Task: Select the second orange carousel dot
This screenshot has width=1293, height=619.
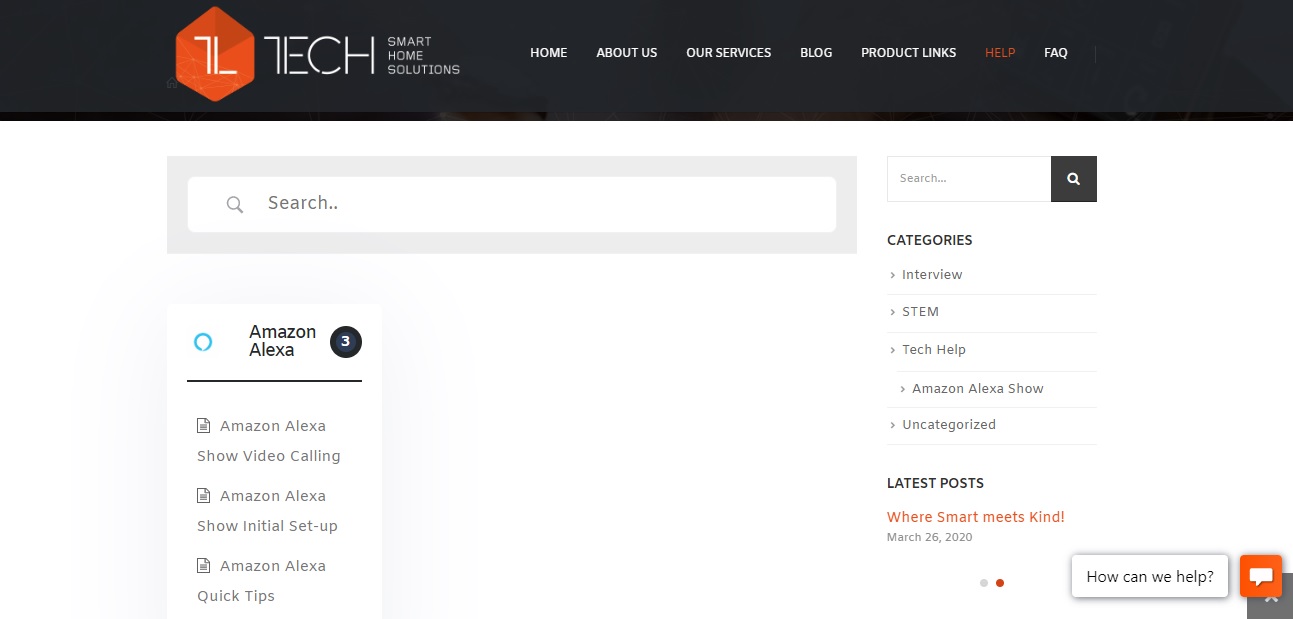Action: pyautogui.click(x=1000, y=583)
